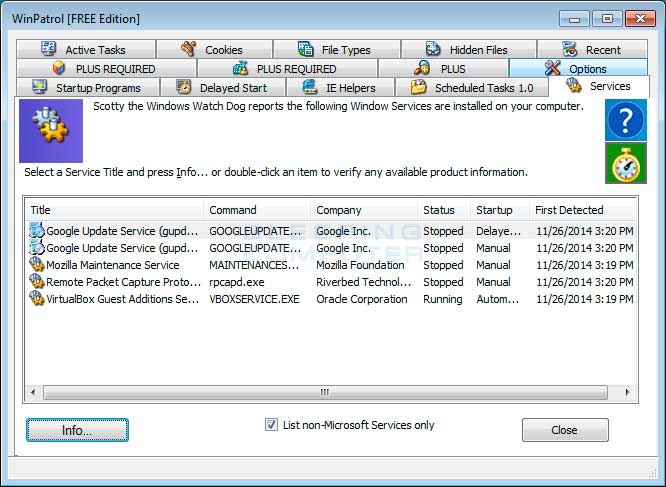Select the Mozilla Maintenance Service title
Screen dimensions: 666x487
coord(113,265)
